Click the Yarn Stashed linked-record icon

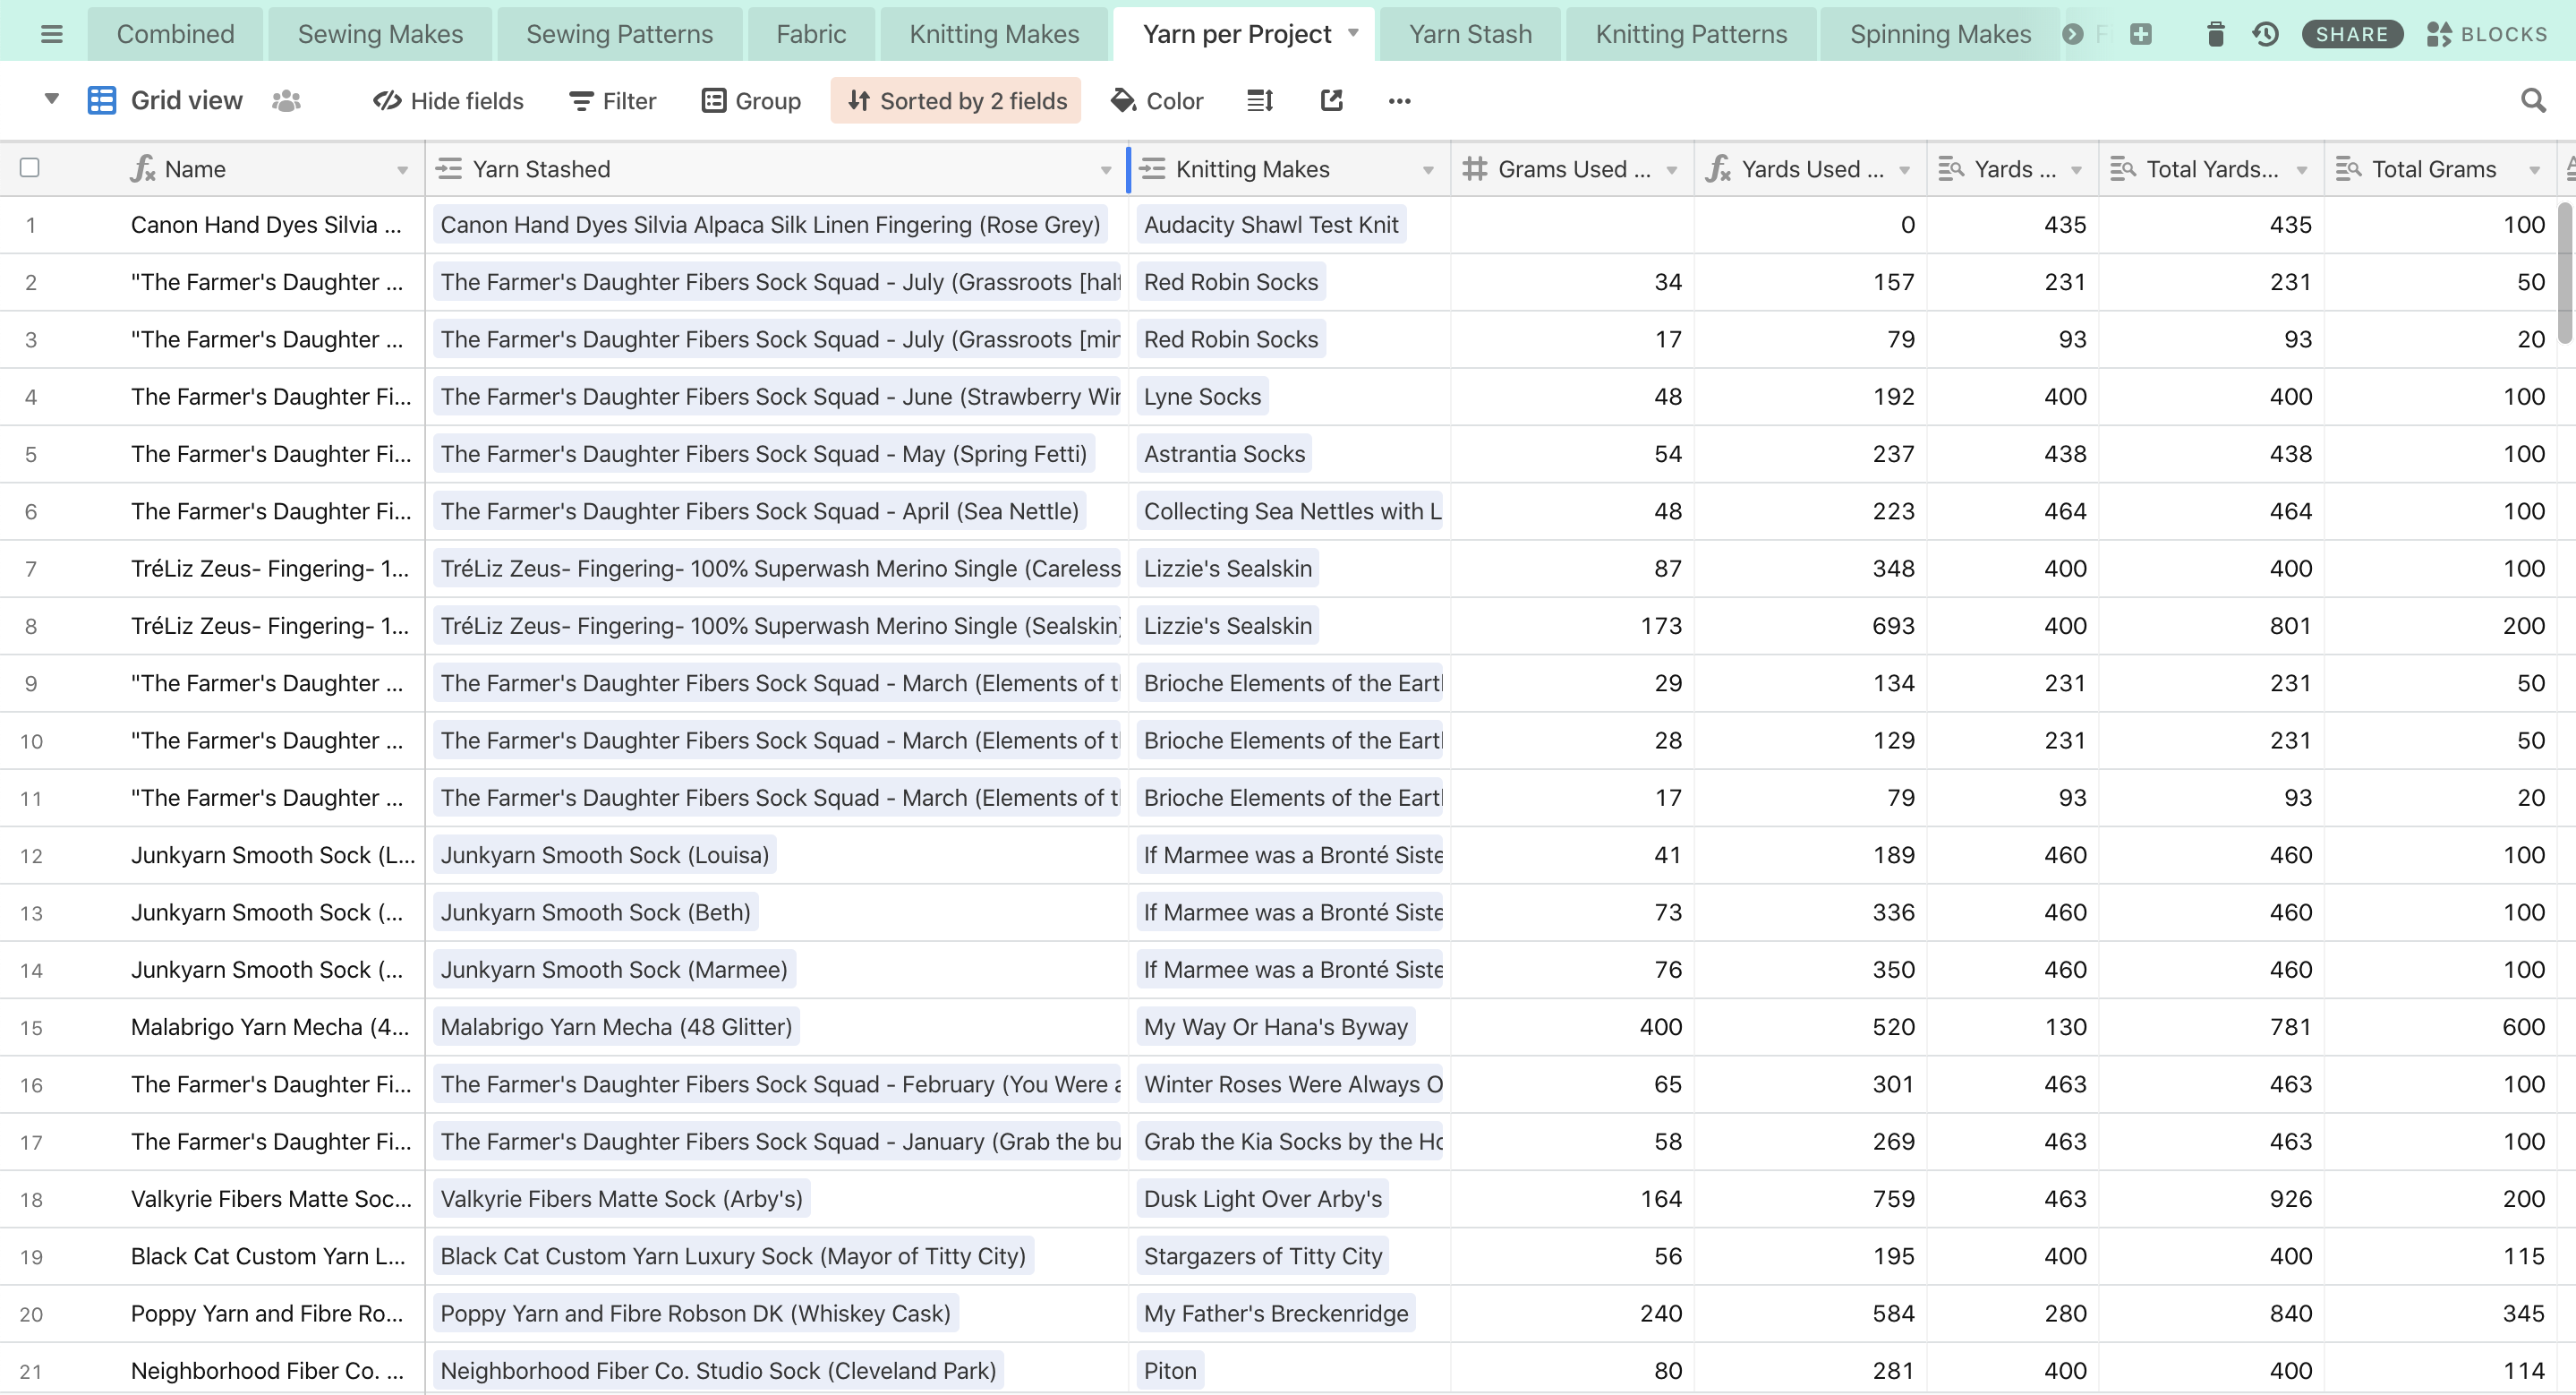(449, 168)
